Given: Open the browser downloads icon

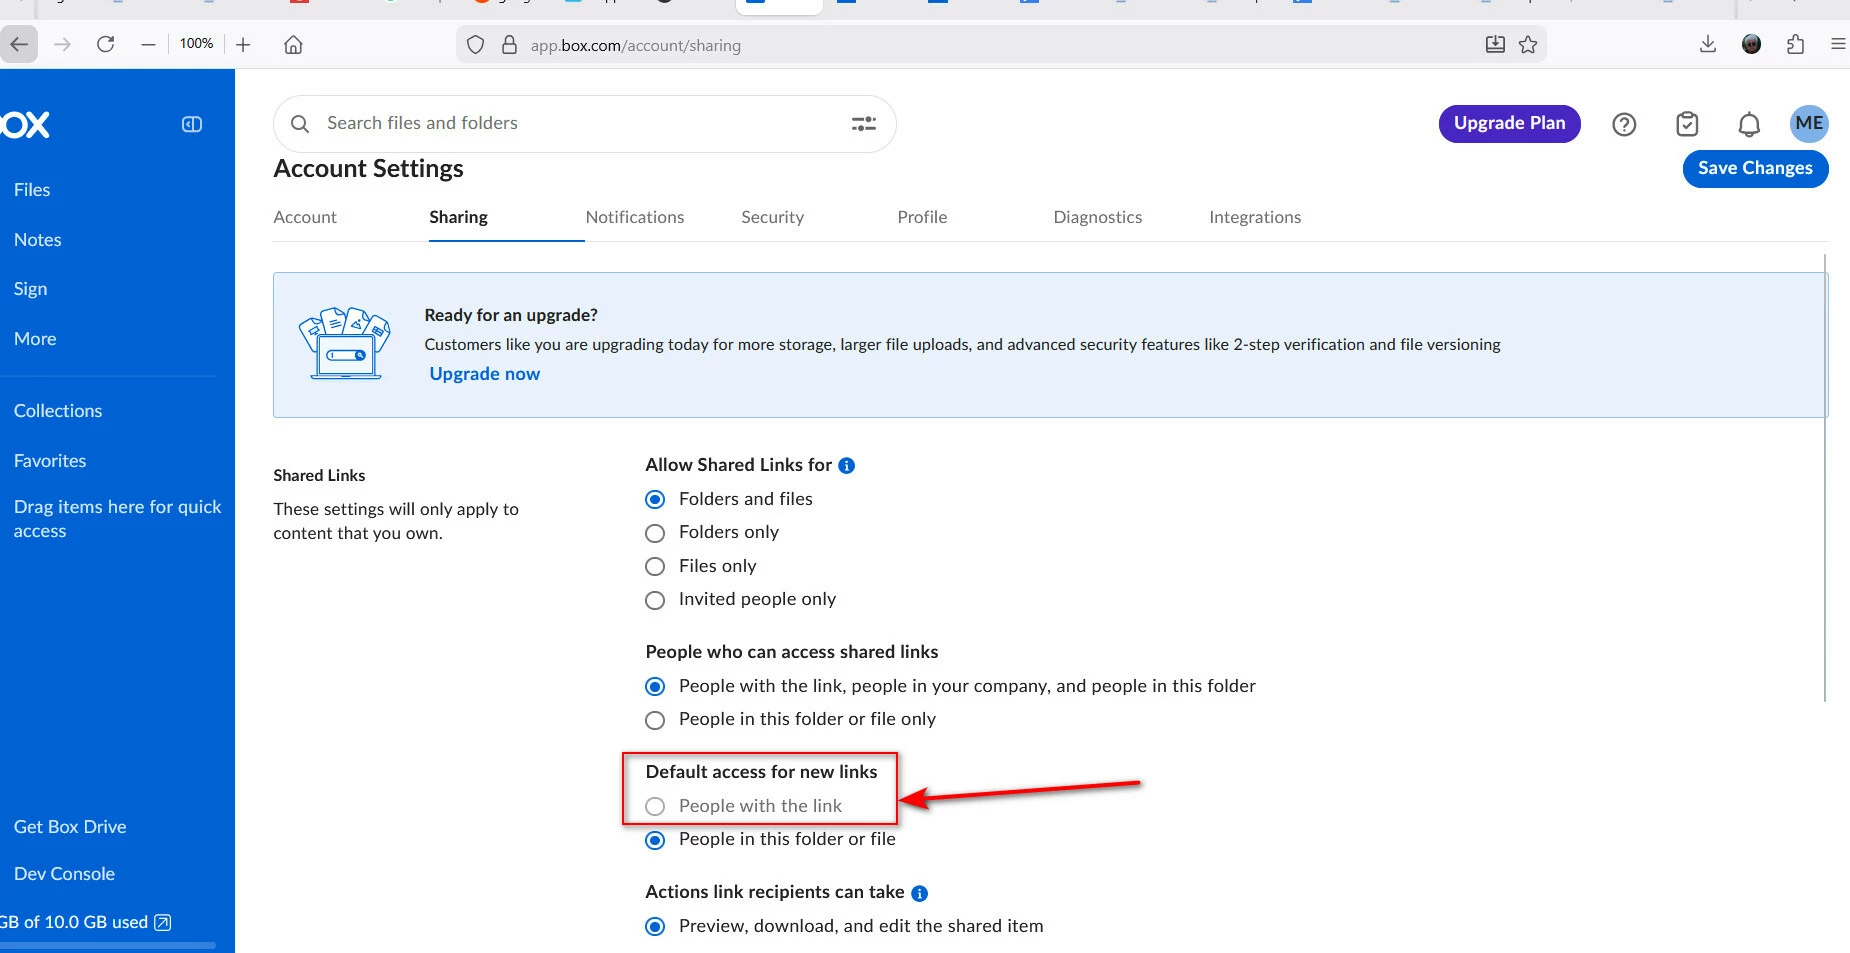Looking at the screenshot, I should [x=1708, y=44].
